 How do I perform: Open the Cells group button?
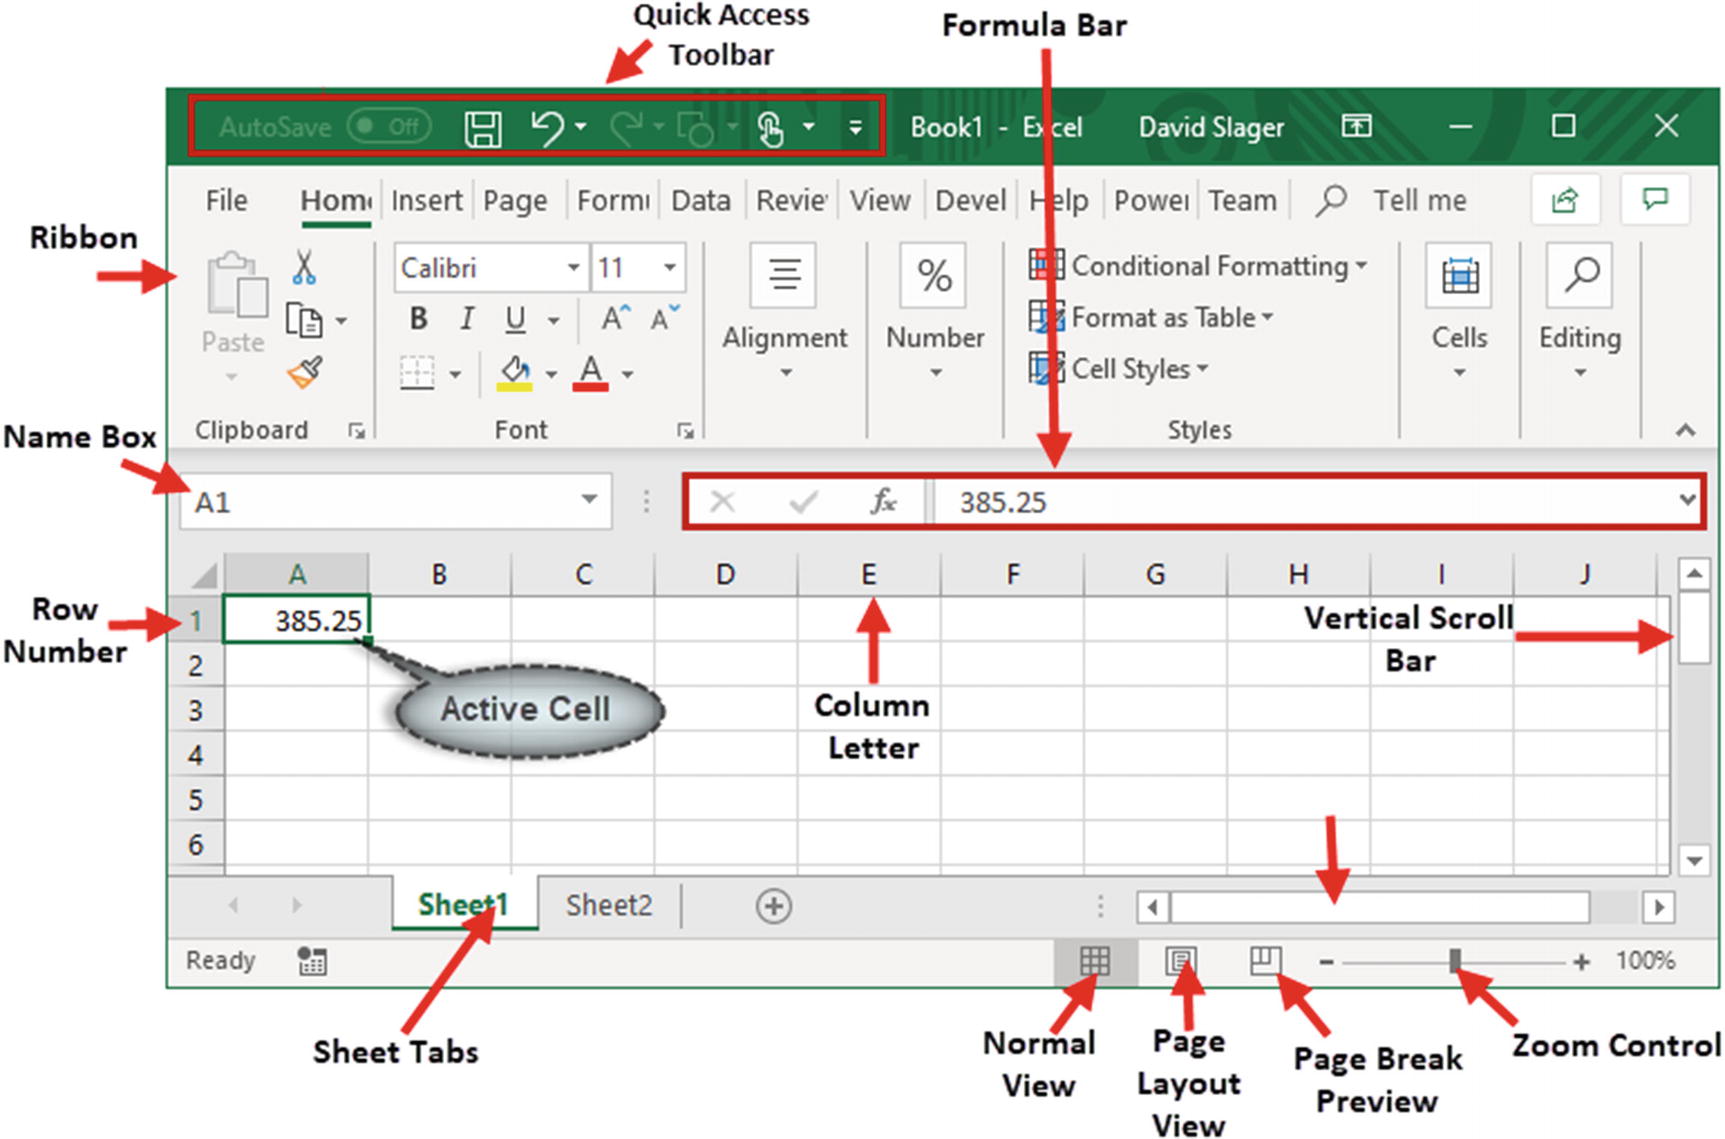(1460, 311)
